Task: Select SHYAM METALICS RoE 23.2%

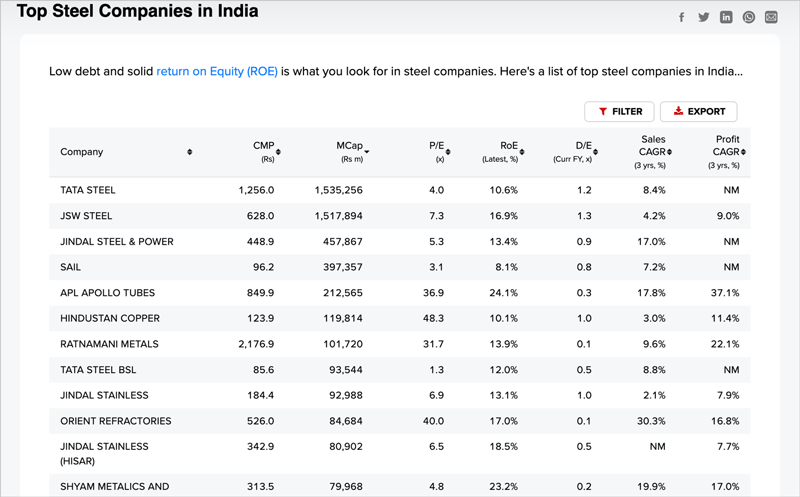Action: point(504,486)
